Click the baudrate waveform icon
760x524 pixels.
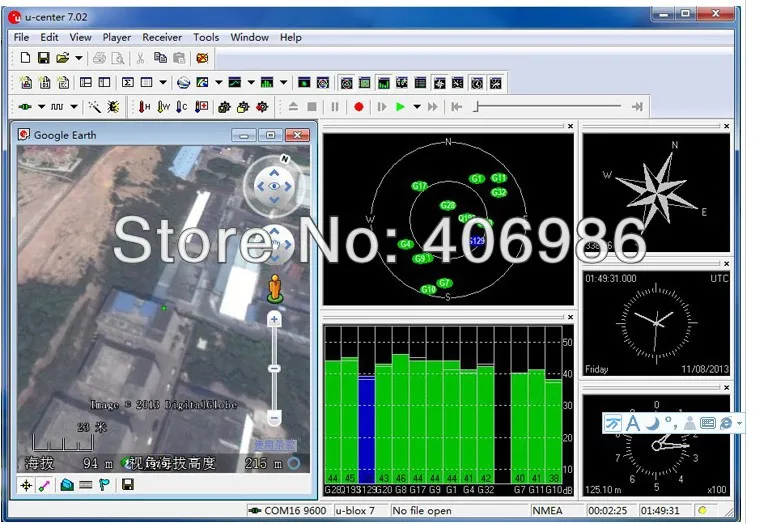click(x=57, y=107)
